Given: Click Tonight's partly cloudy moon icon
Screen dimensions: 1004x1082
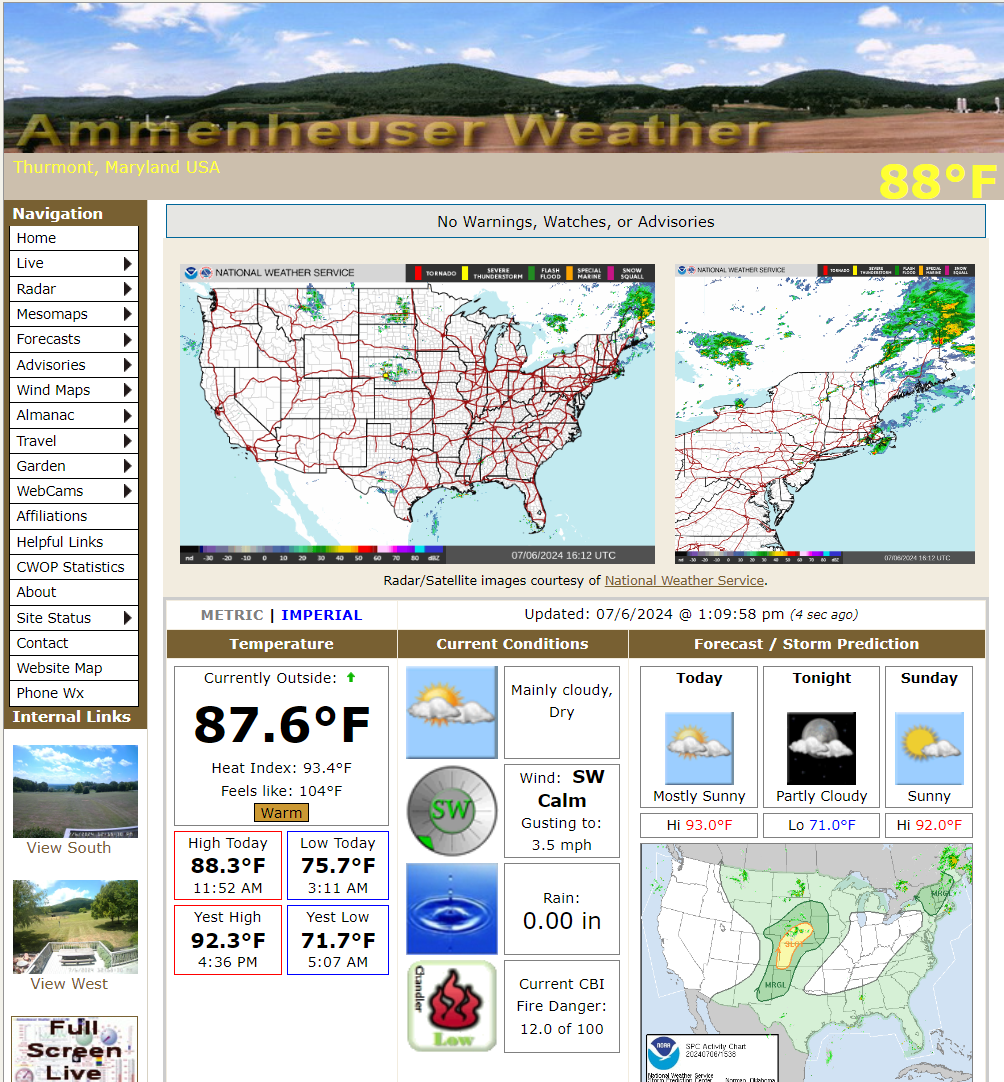Looking at the screenshot, I should (821, 748).
